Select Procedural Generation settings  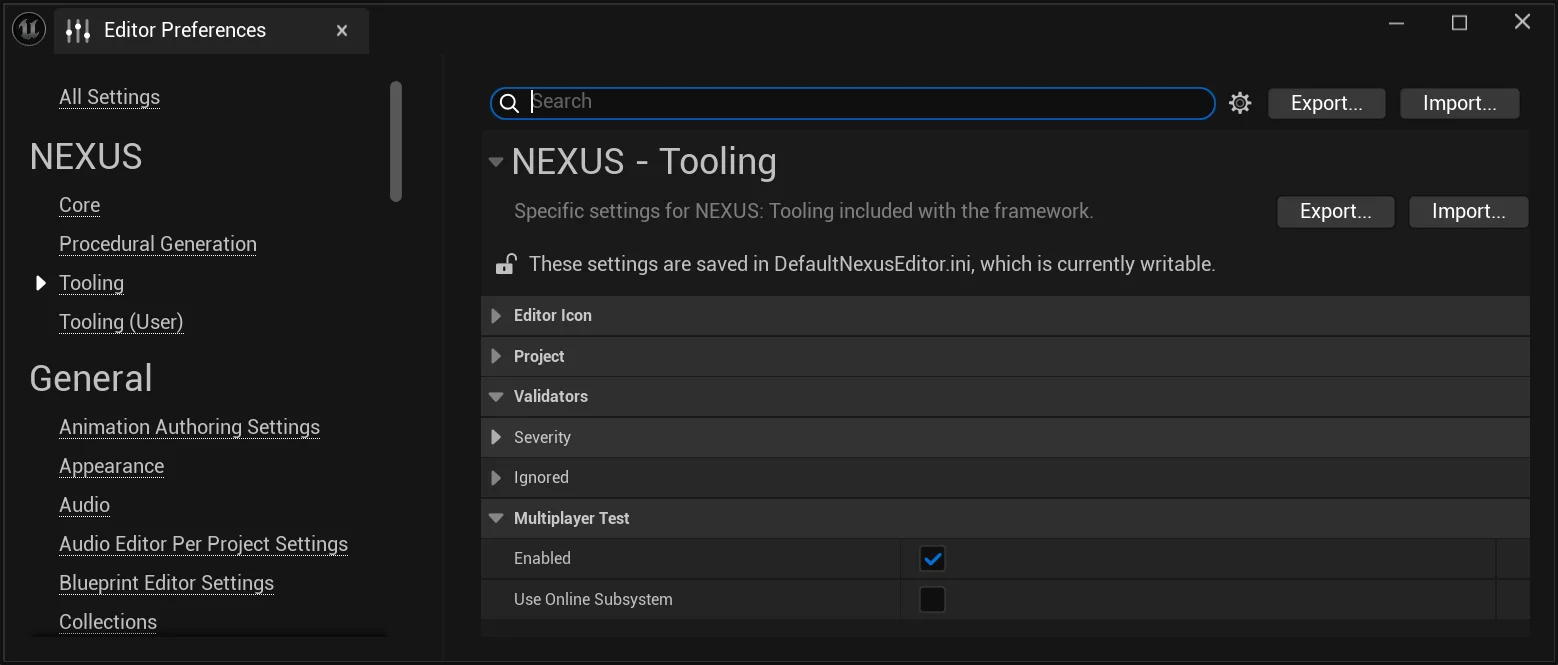(x=158, y=244)
